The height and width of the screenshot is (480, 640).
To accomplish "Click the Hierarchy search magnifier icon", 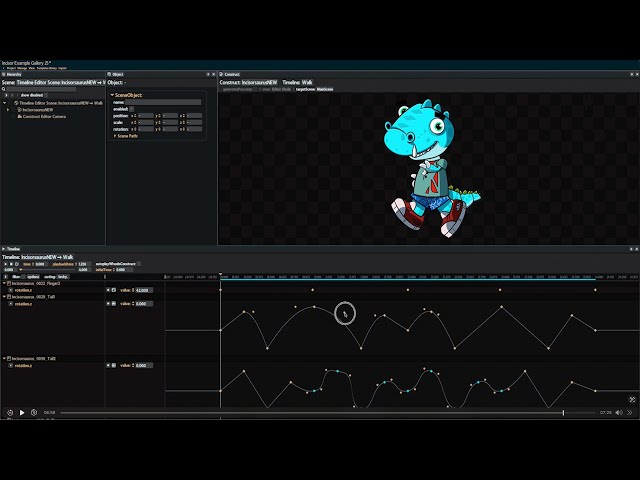I will coord(4,89).
